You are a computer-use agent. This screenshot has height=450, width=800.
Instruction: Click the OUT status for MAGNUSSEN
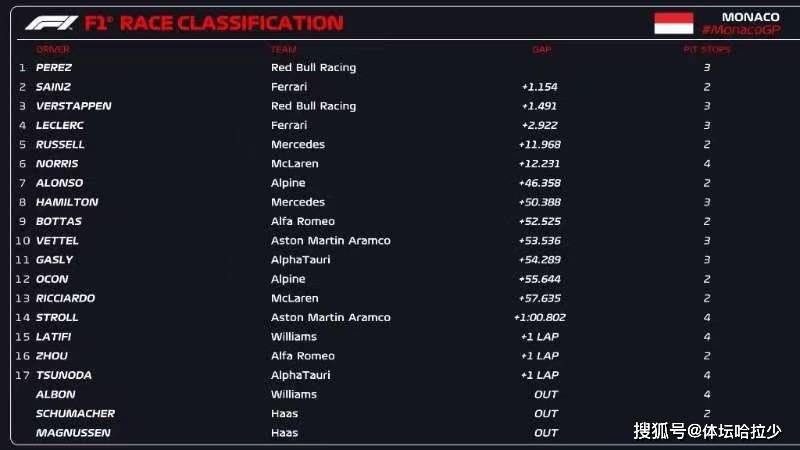click(x=546, y=433)
